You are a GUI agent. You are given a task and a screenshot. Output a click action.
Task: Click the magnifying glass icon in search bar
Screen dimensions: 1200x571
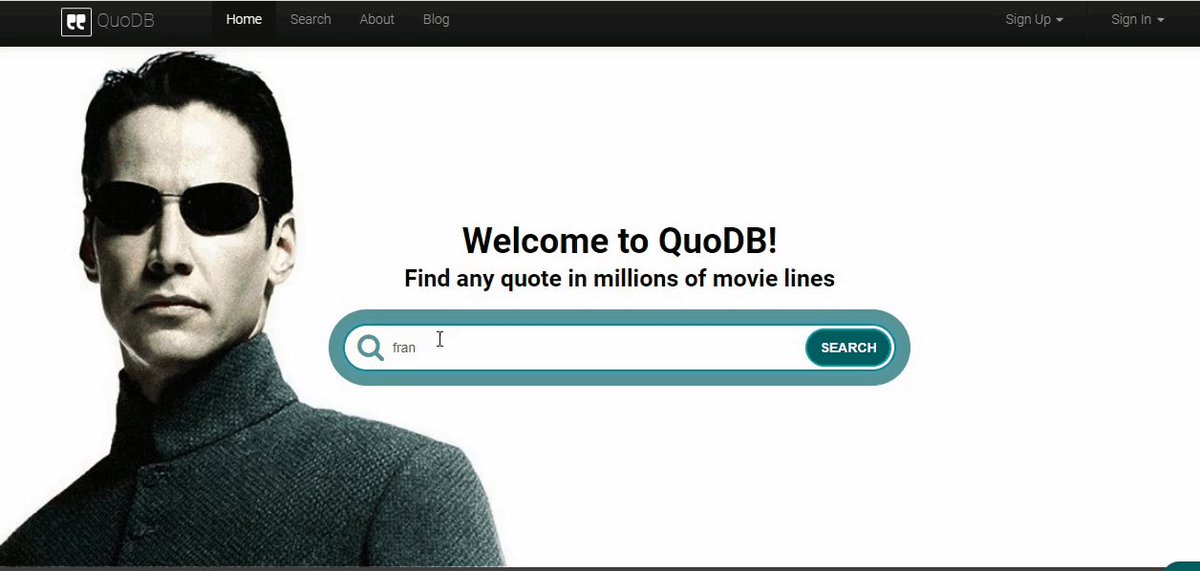(370, 347)
